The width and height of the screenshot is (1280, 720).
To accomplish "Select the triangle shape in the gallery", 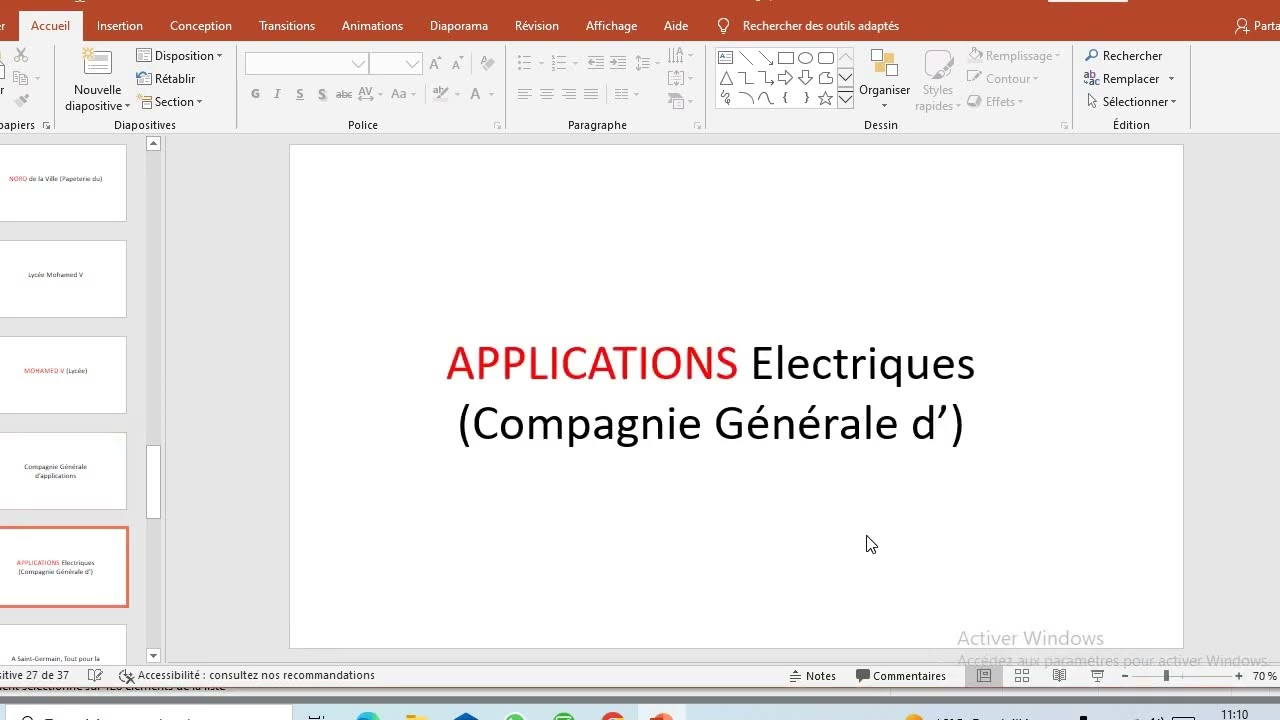I will [x=726, y=78].
